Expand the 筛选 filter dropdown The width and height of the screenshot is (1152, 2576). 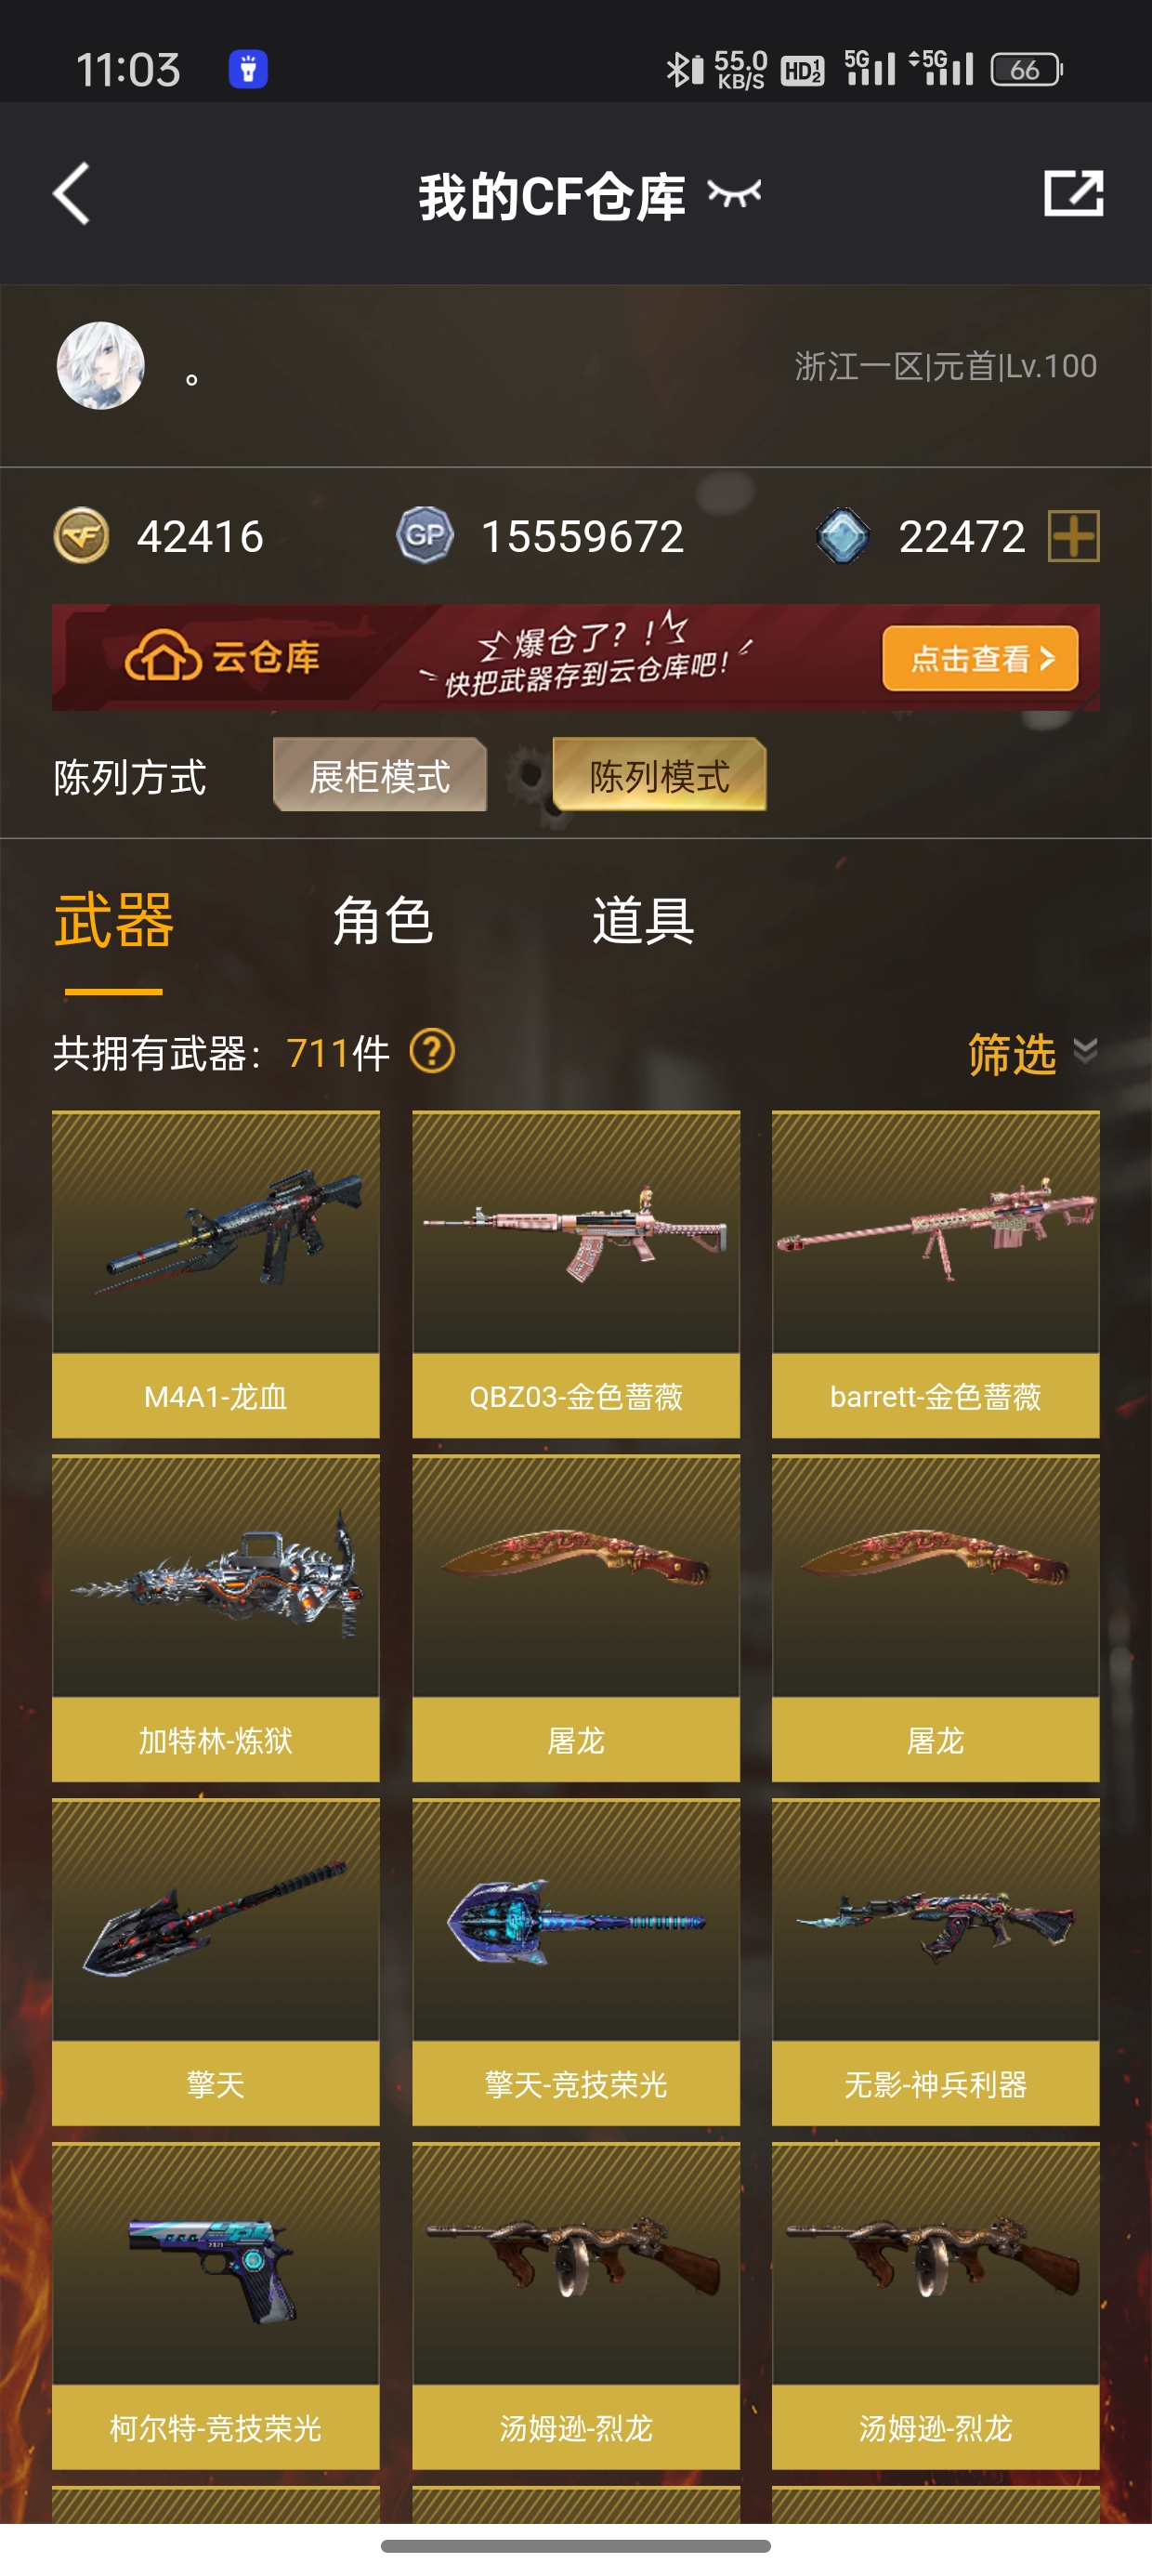coord(1032,1054)
